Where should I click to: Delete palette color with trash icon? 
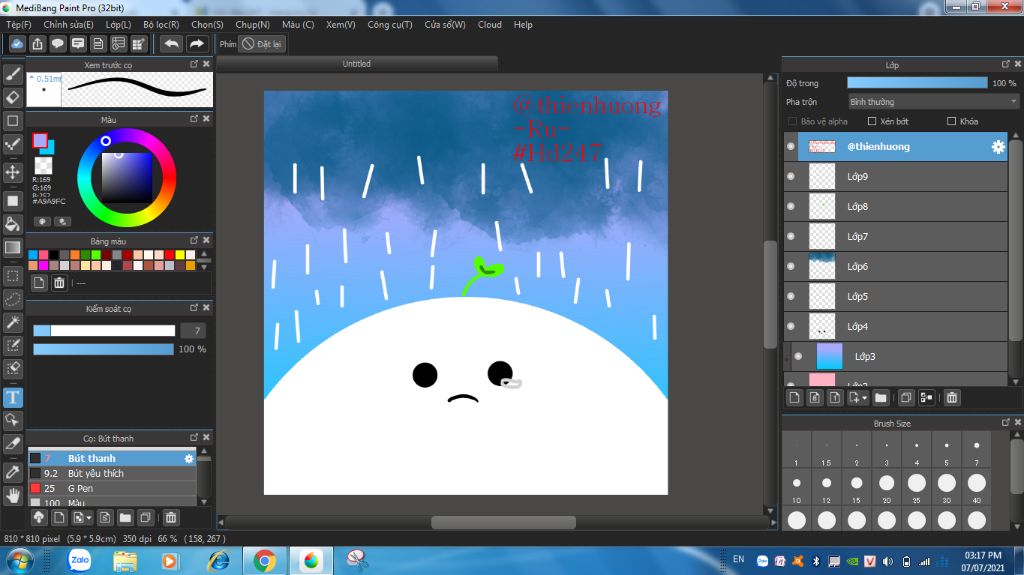click(x=59, y=282)
